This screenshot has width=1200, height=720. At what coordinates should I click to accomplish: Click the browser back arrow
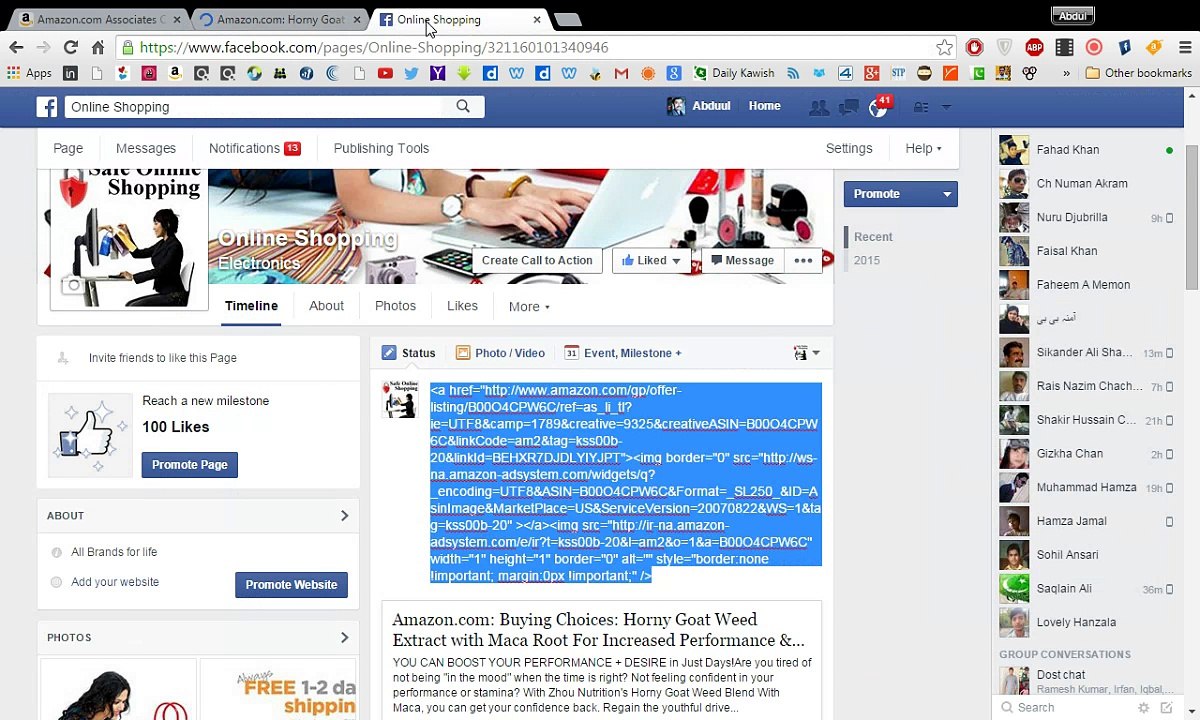[x=16, y=47]
